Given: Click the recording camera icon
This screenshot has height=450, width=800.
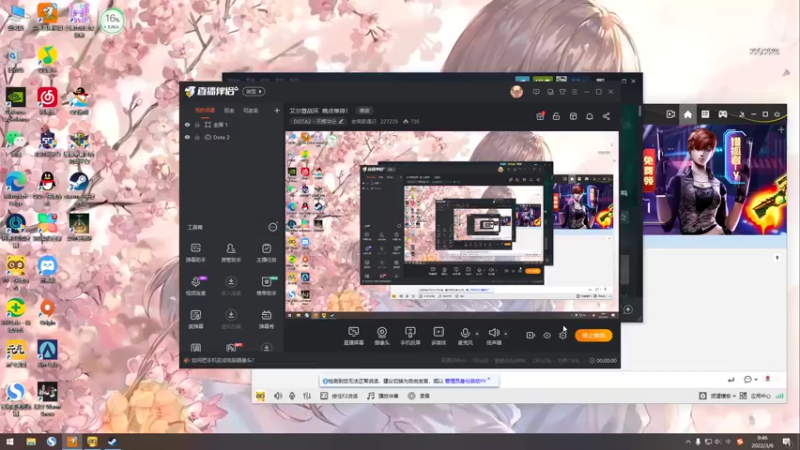Looking at the screenshot, I should click(x=531, y=336).
